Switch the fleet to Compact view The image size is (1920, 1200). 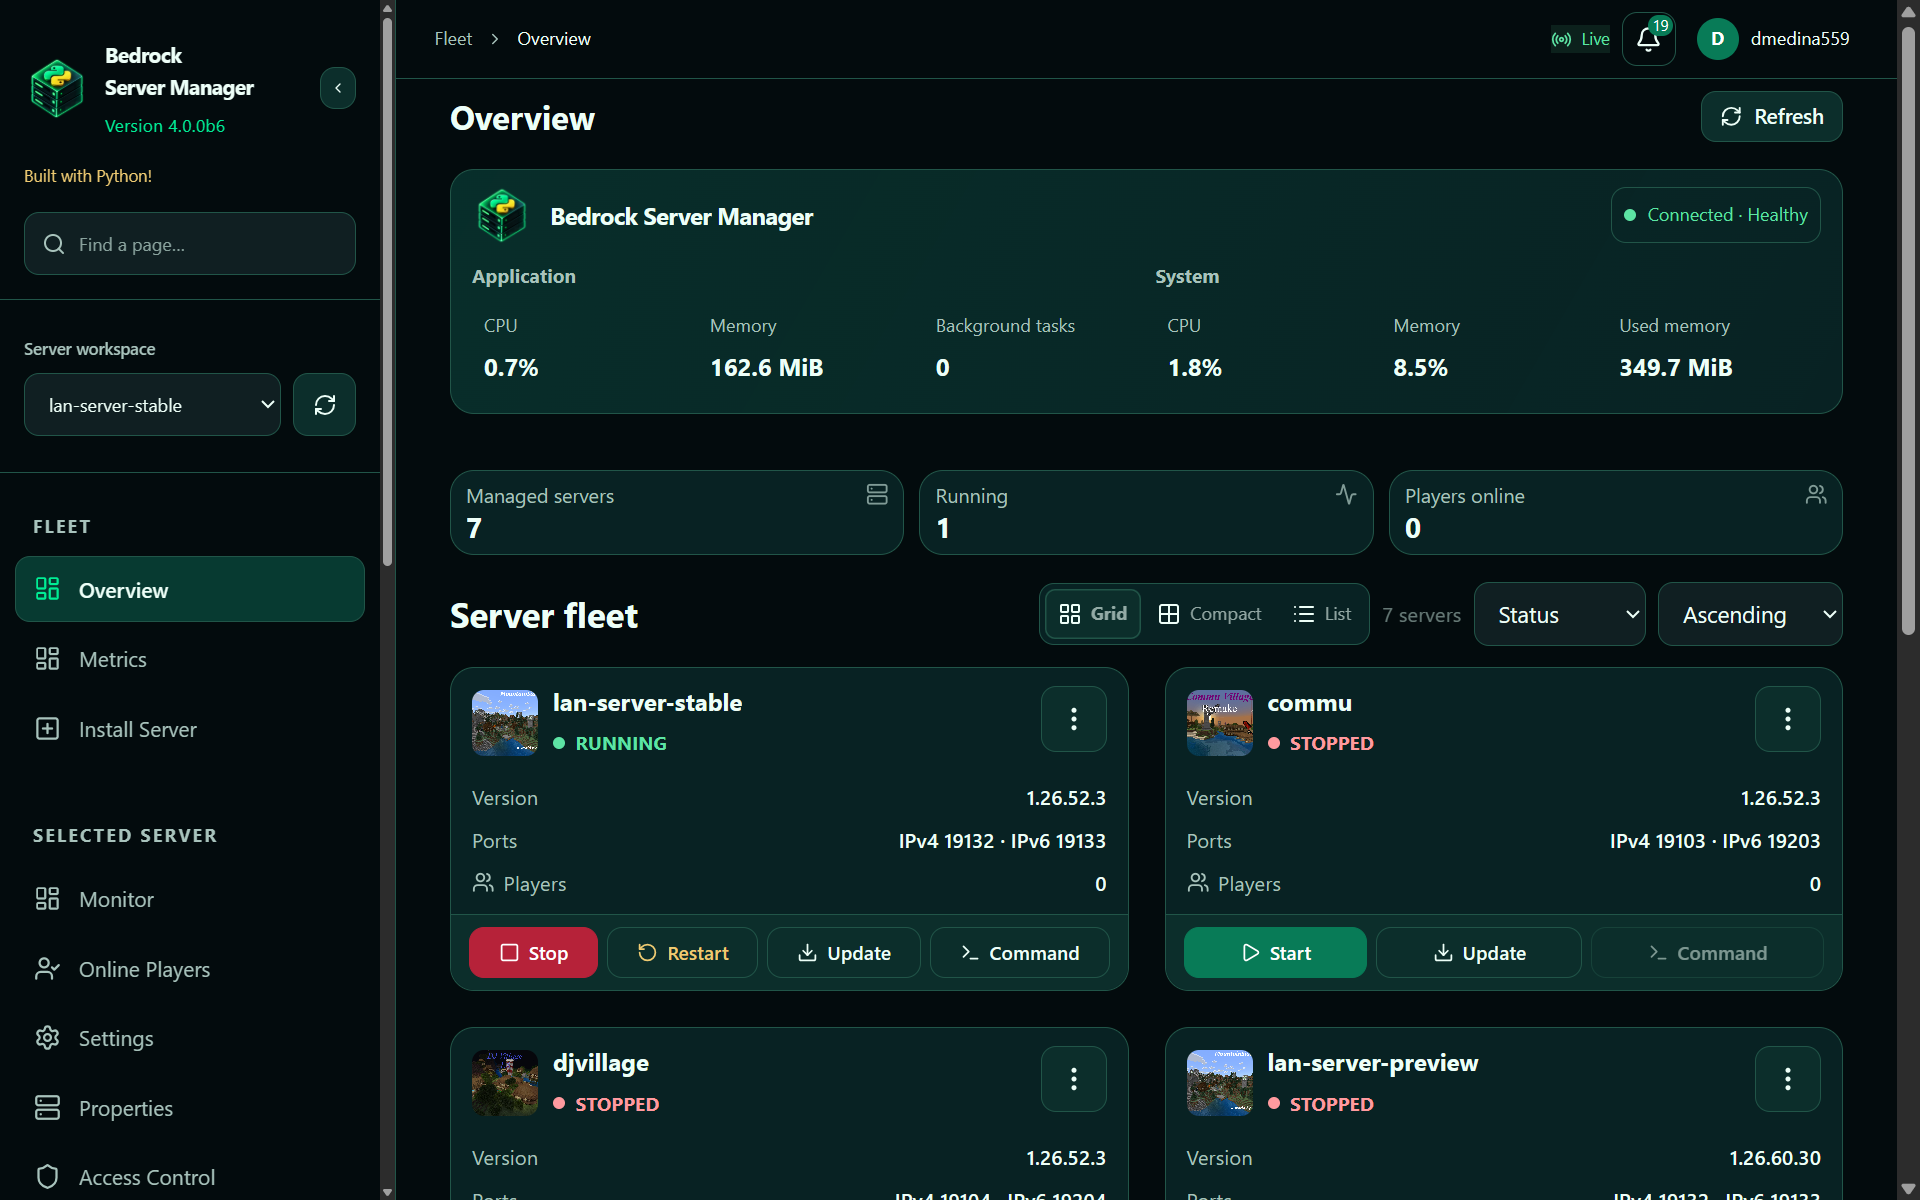pos(1210,614)
